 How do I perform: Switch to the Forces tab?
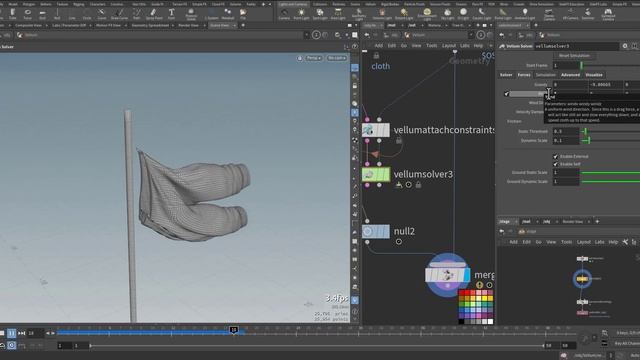pos(524,75)
